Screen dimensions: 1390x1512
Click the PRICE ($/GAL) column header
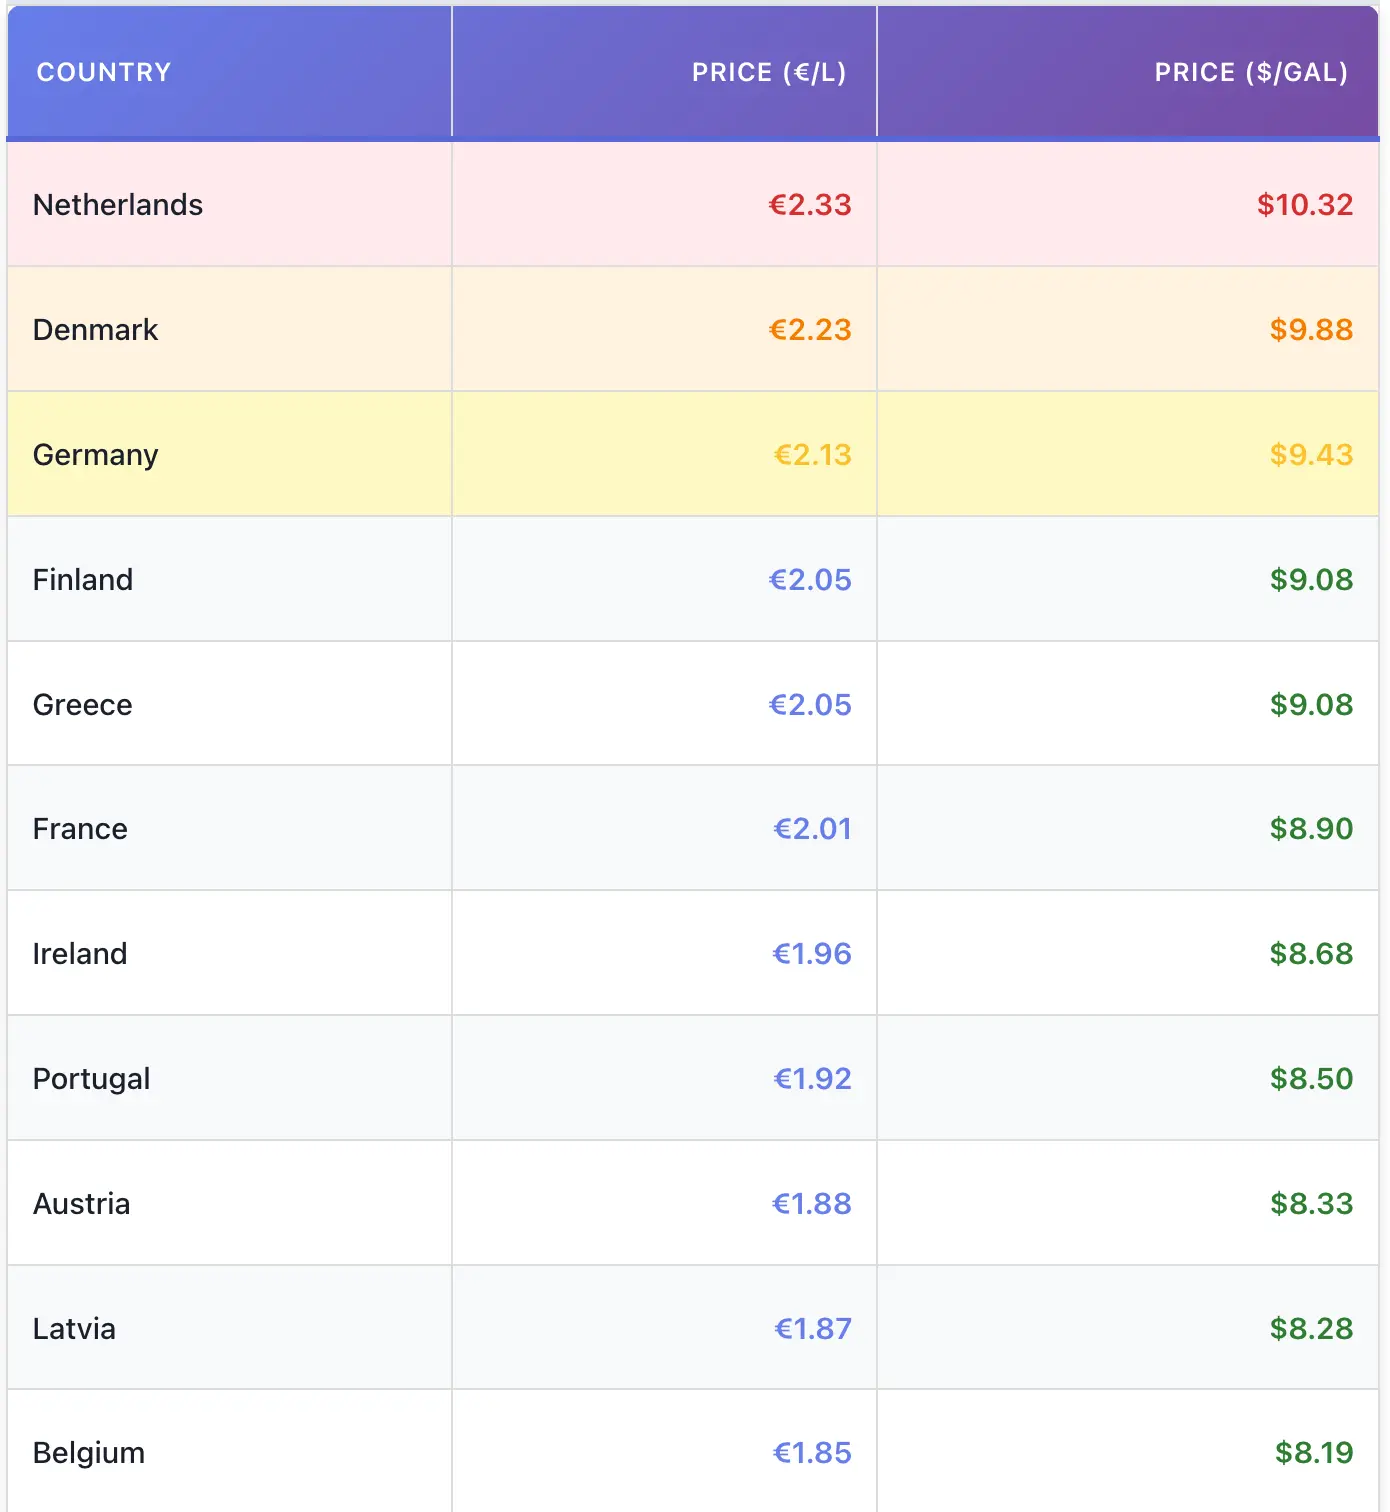point(1250,72)
